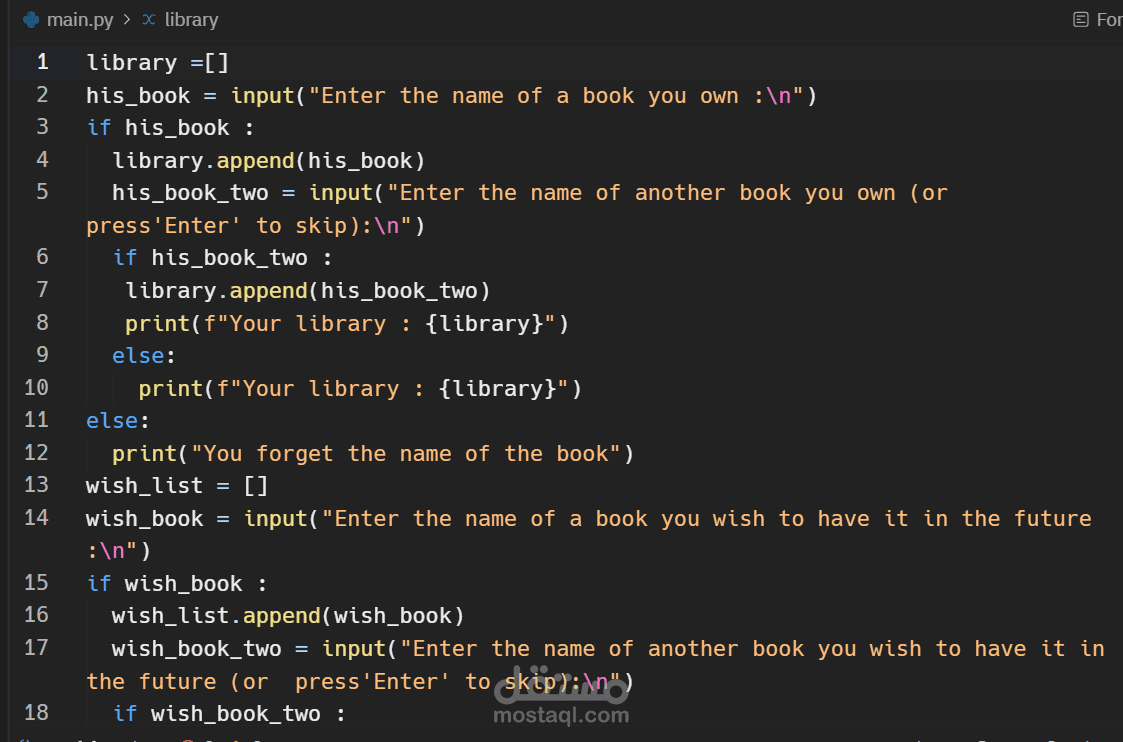Click 'if wish_book :' on line 15
The width and height of the screenshot is (1123, 742).
177,584
